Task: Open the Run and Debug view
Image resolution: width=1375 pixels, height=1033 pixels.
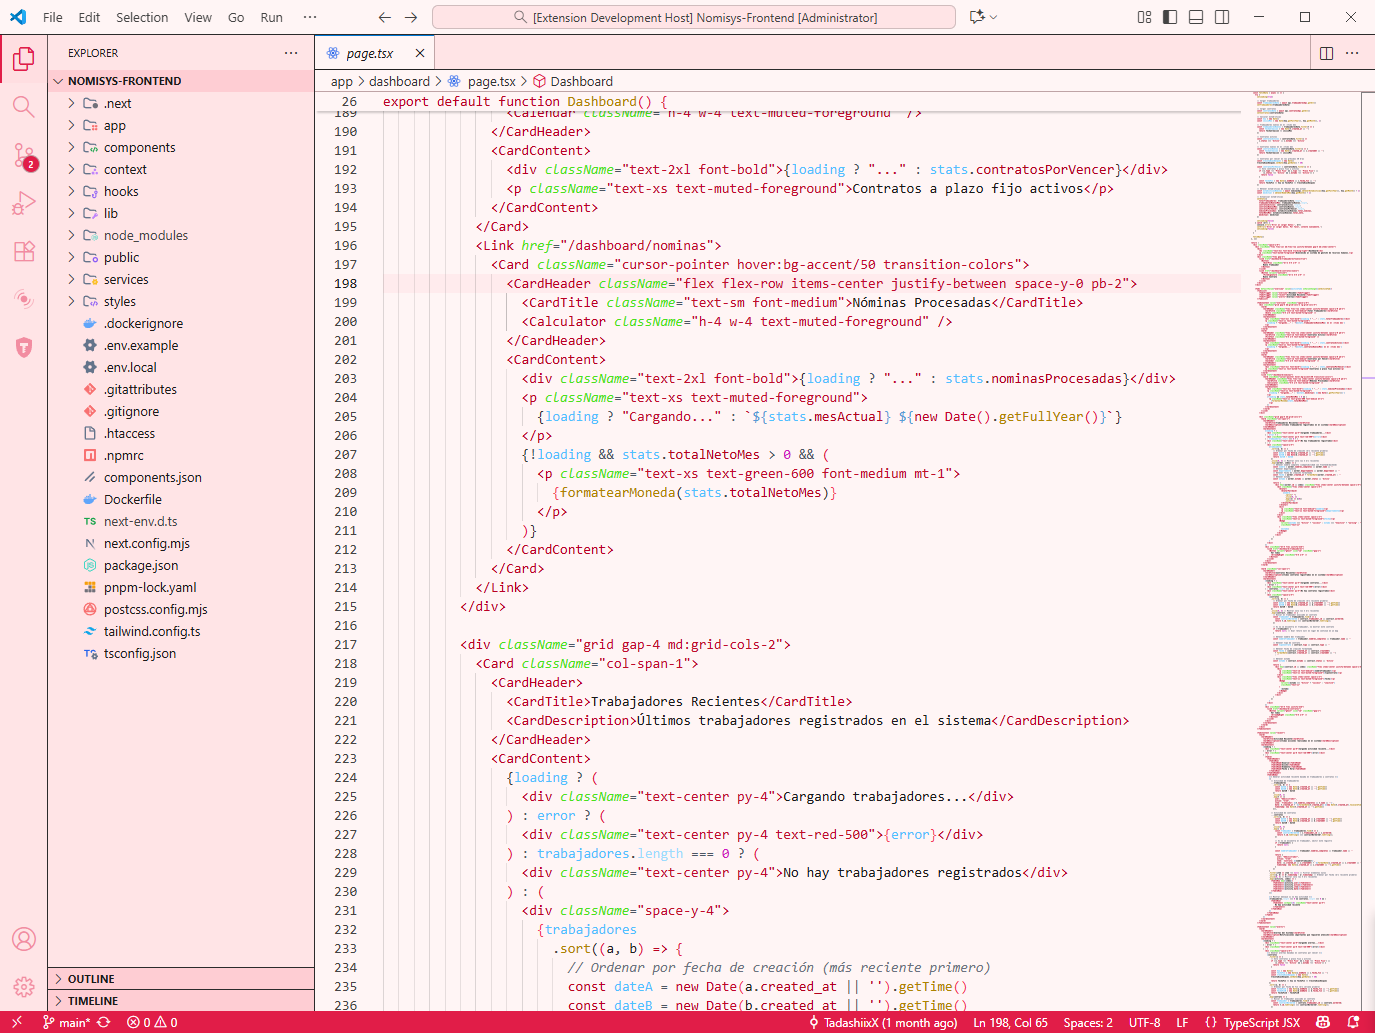Action: point(24,203)
